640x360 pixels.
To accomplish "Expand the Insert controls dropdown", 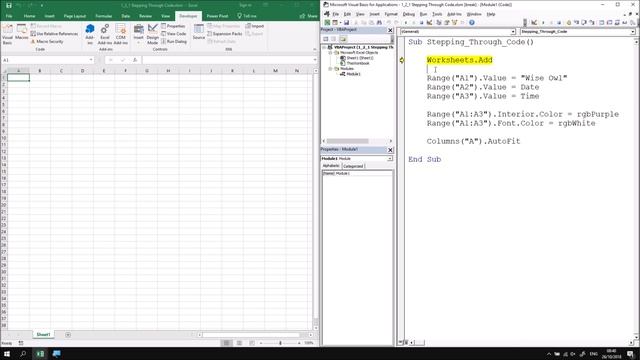I will (139, 34).
